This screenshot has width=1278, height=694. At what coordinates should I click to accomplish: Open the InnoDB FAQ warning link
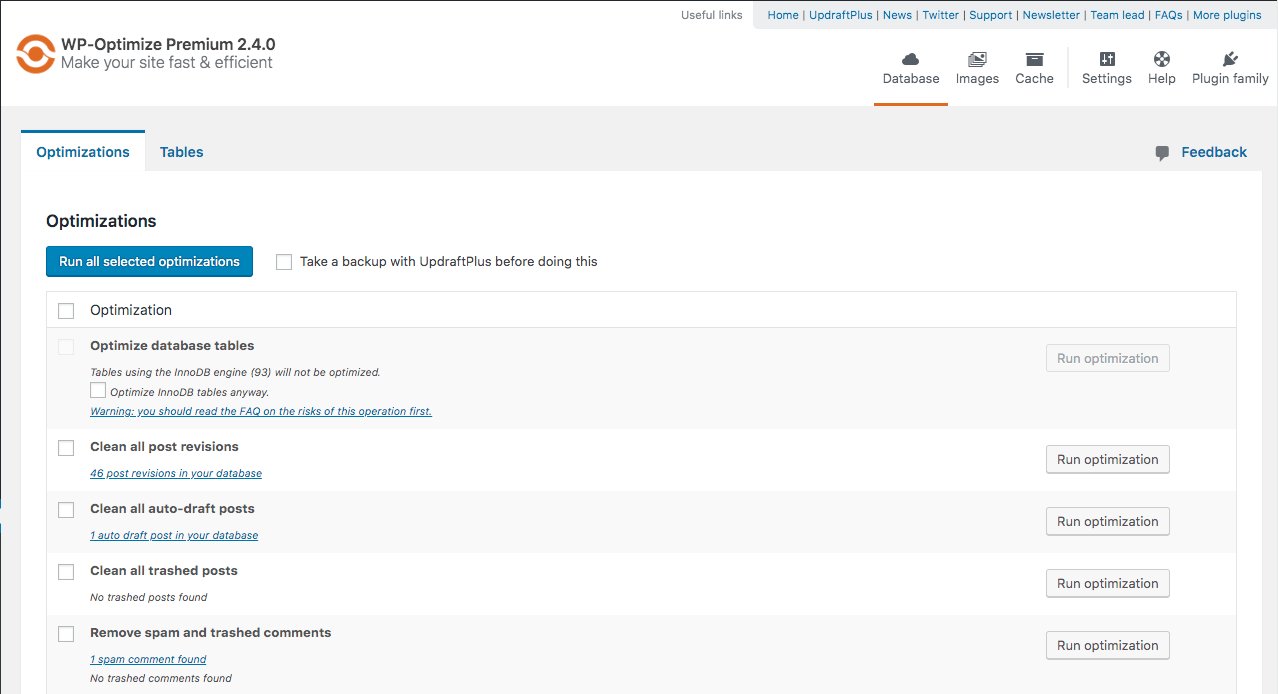click(x=261, y=411)
